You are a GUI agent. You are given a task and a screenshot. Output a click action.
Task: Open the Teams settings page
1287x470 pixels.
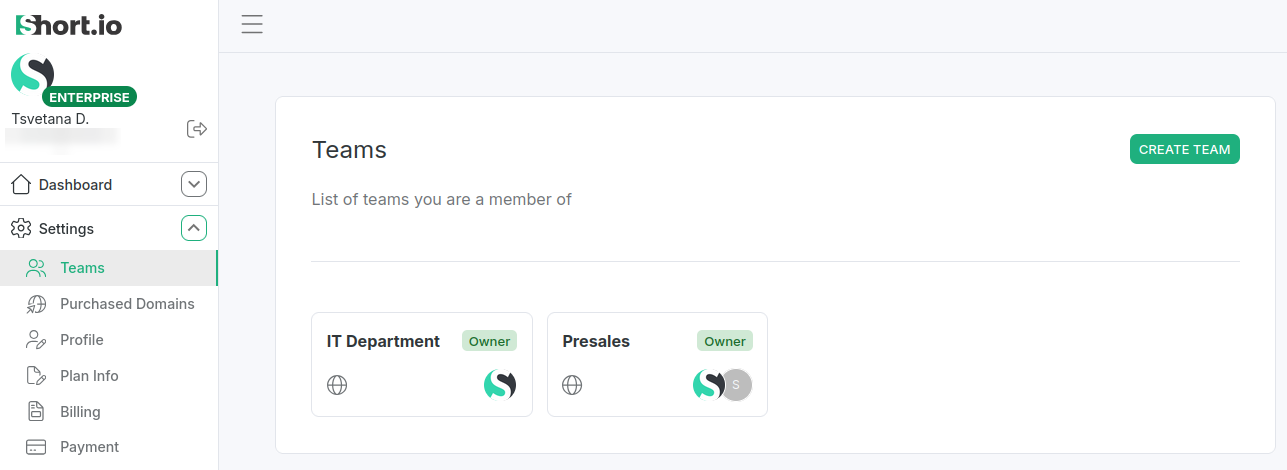82,268
